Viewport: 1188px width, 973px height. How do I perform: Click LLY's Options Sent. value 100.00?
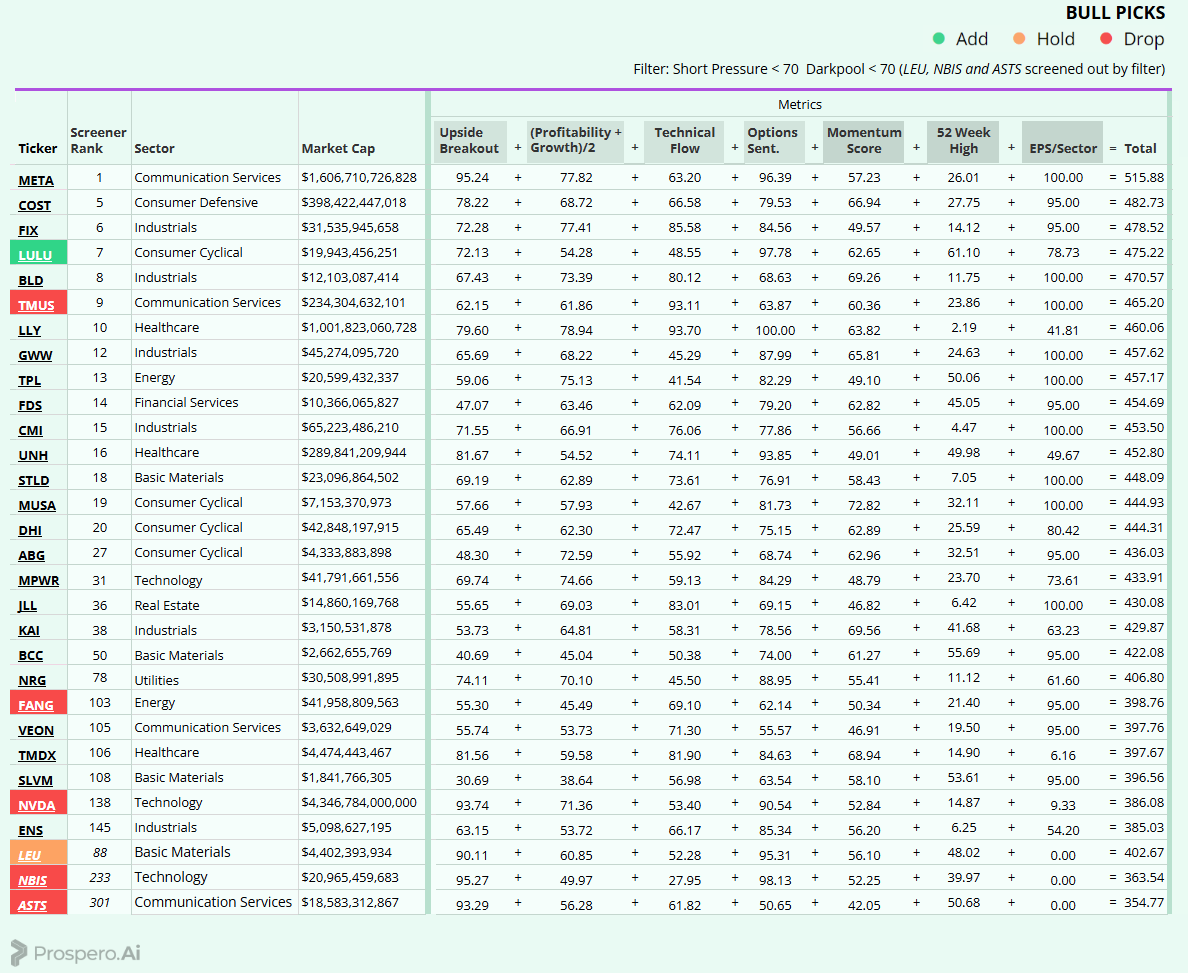click(775, 330)
